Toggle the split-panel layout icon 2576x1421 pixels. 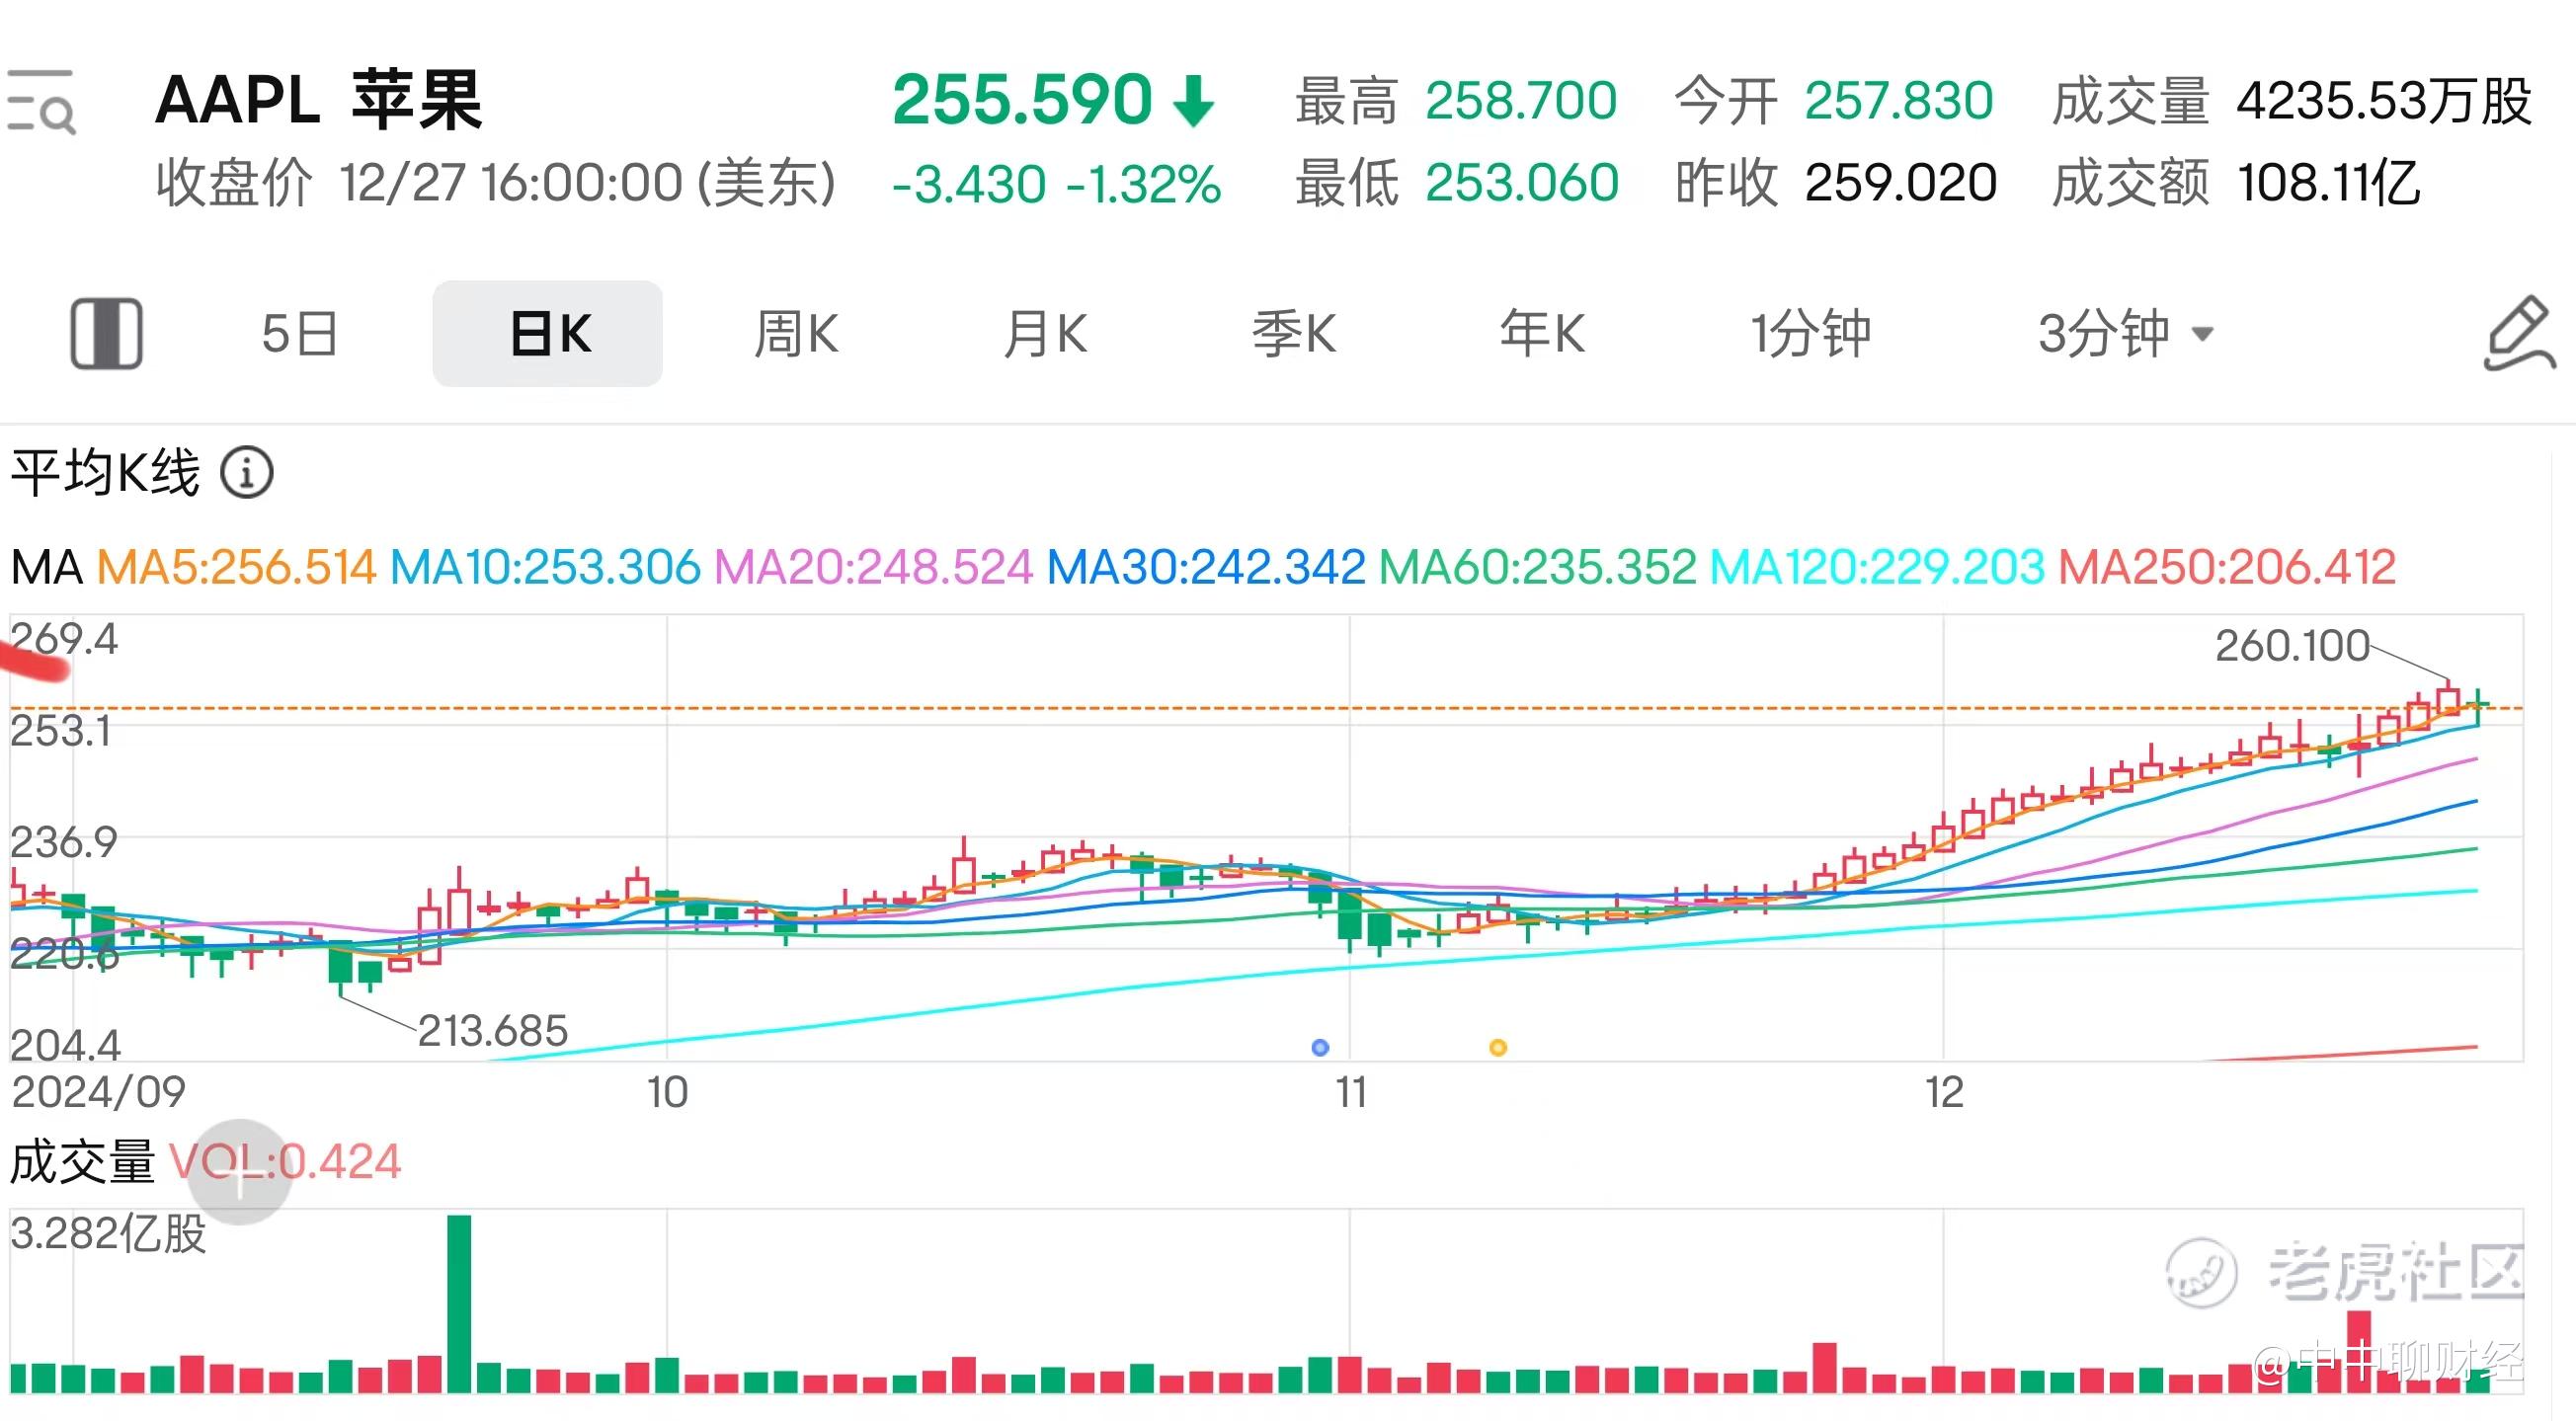(x=106, y=333)
